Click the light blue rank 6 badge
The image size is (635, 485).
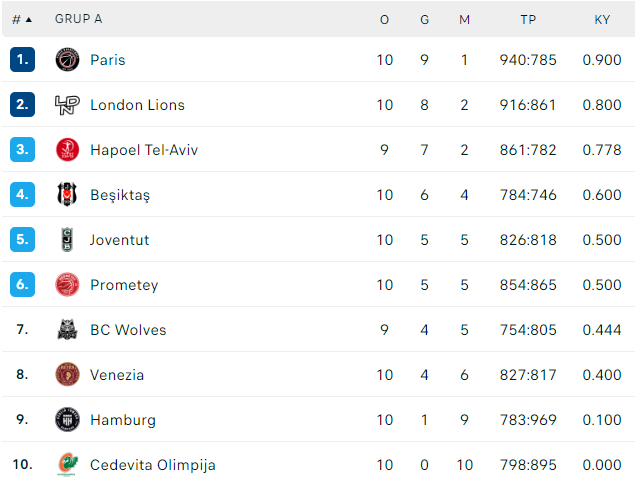[22, 285]
